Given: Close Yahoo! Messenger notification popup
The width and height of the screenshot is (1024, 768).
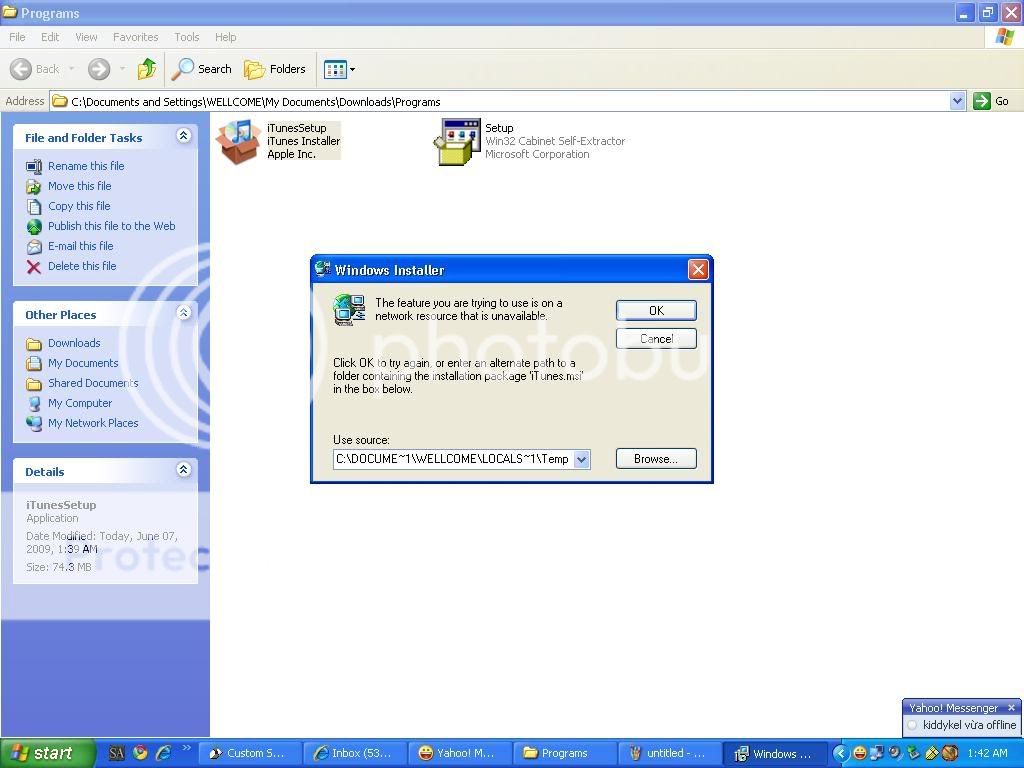Looking at the screenshot, I should point(1012,708).
